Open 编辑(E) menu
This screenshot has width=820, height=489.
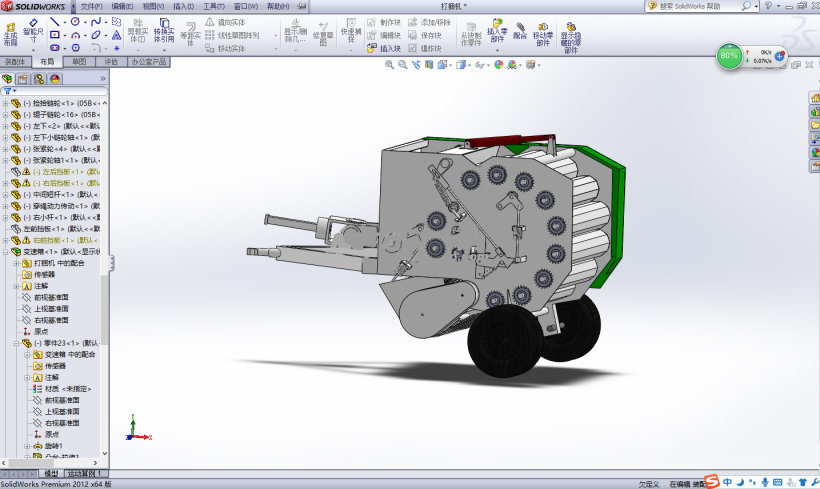[x=122, y=6]
